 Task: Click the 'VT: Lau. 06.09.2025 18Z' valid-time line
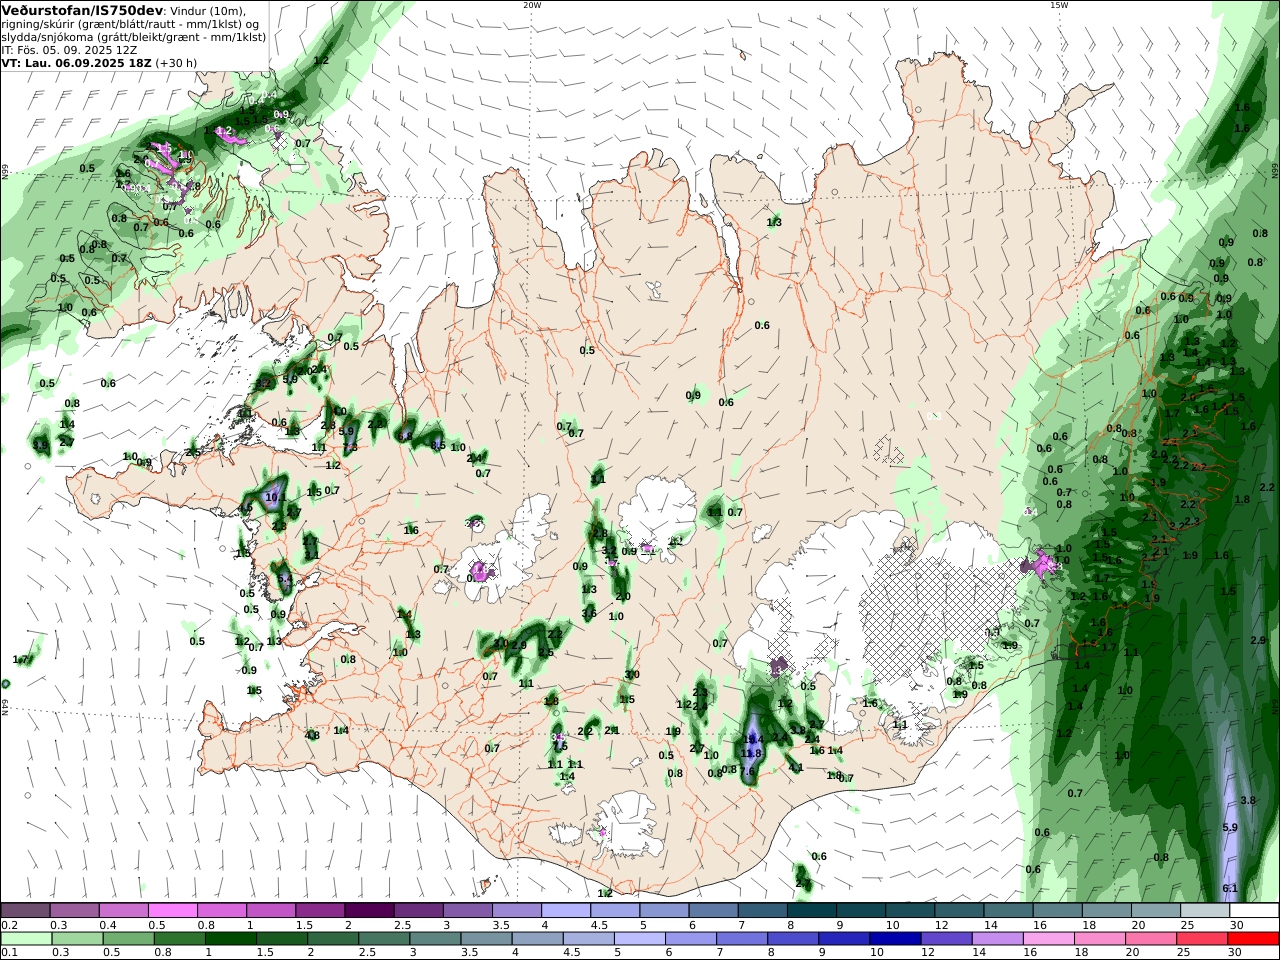pos(76,62)
